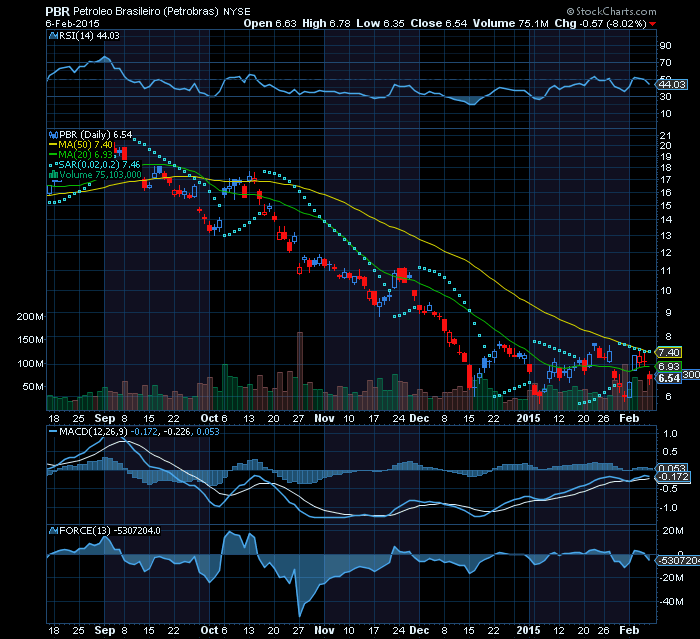Click the -40M level on the Force axis

click(x=671, y=601)
